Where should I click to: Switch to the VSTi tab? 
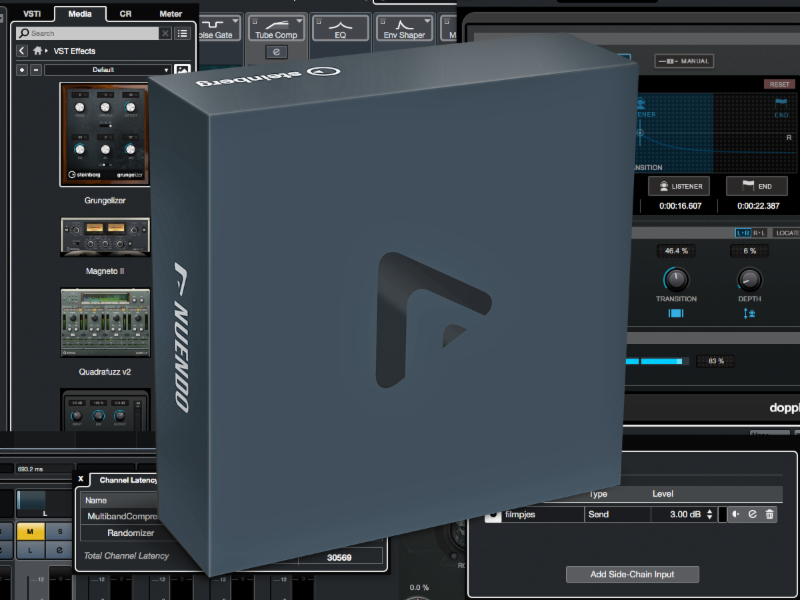pos(32,14)
